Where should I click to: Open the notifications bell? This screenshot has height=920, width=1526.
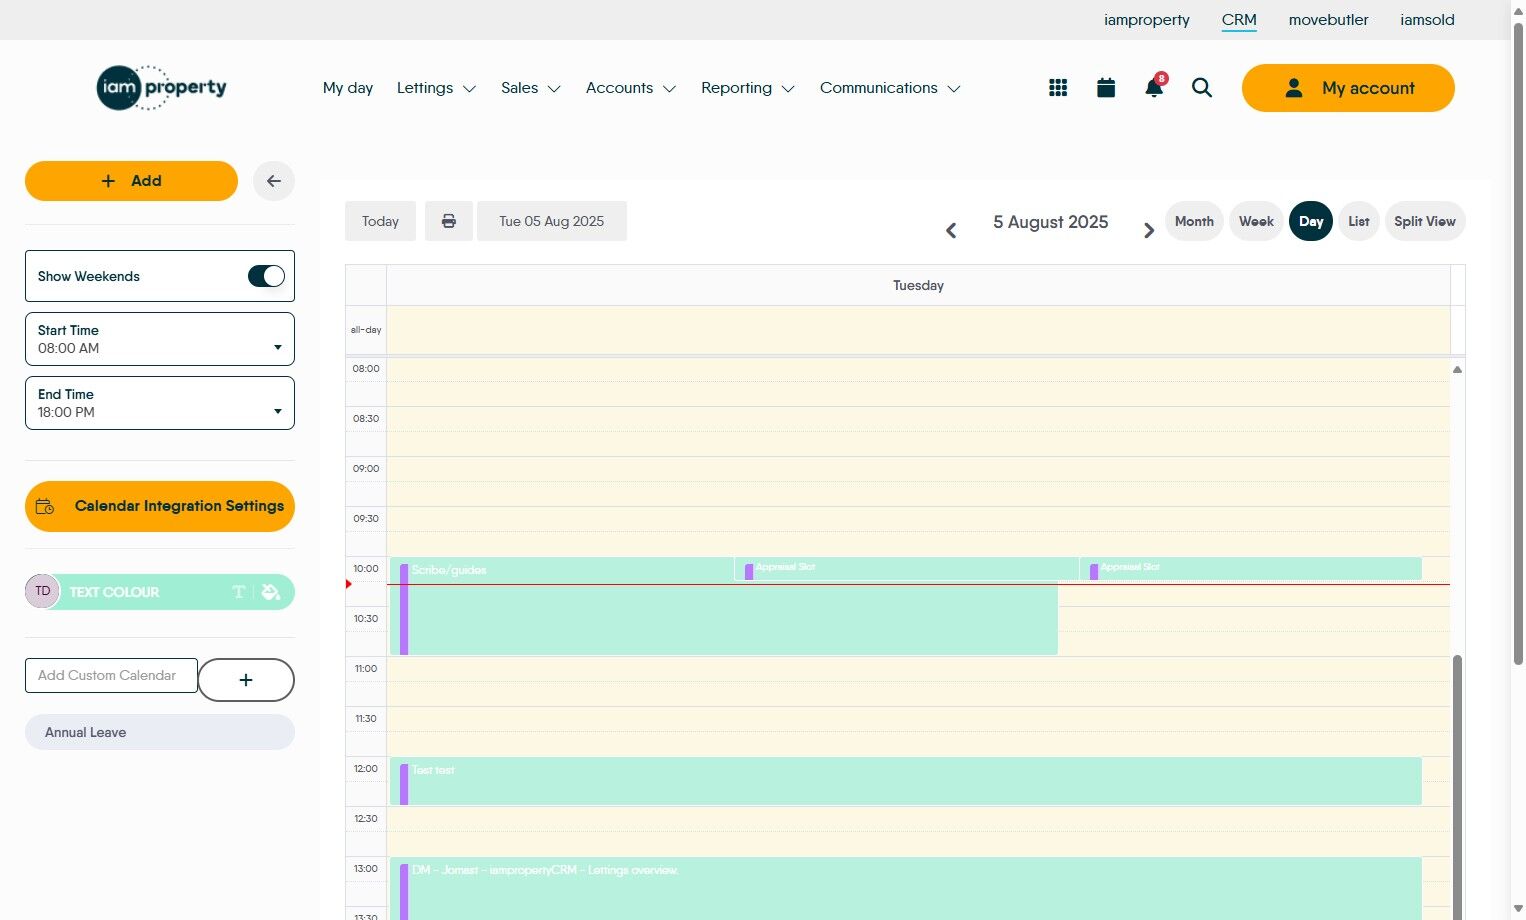pyautogui.click(x=1154, y=88)
